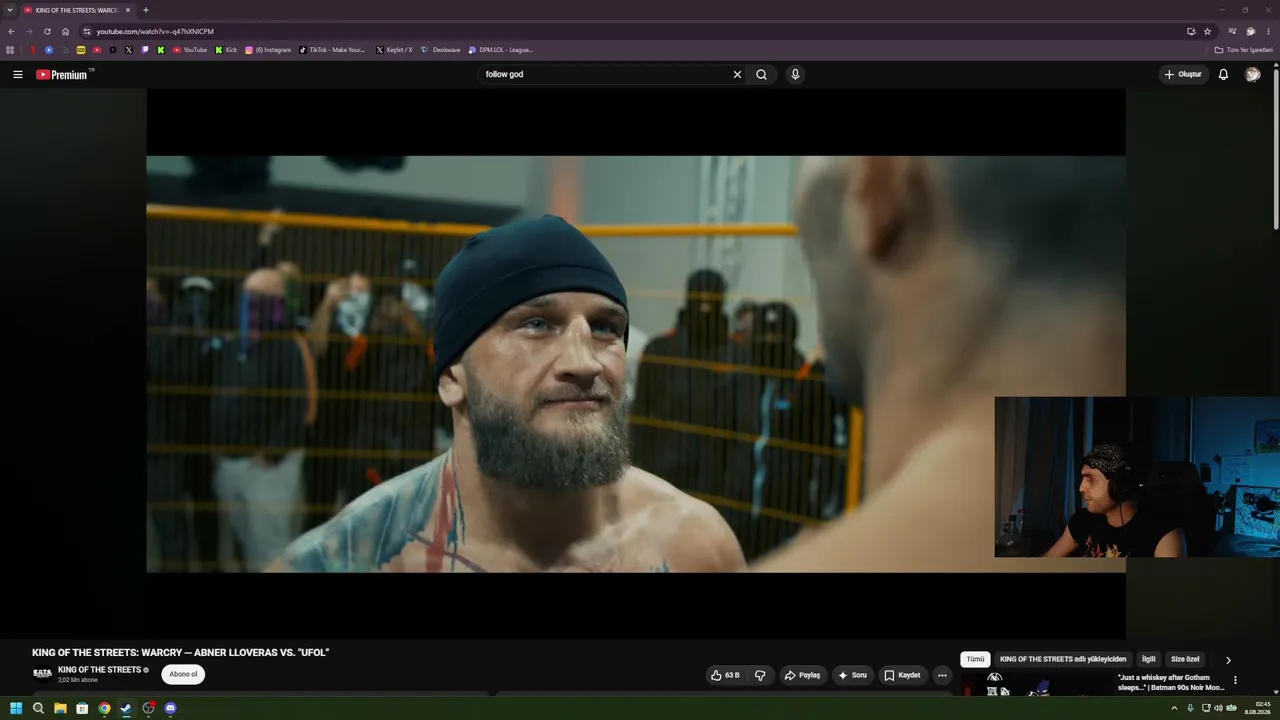
Task: Like the video with 63 B likes
Action: [726, 675]
